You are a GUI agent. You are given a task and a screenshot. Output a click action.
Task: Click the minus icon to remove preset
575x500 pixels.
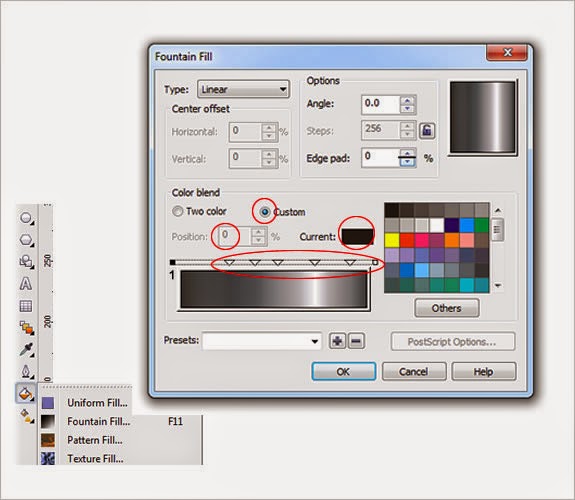356,342
